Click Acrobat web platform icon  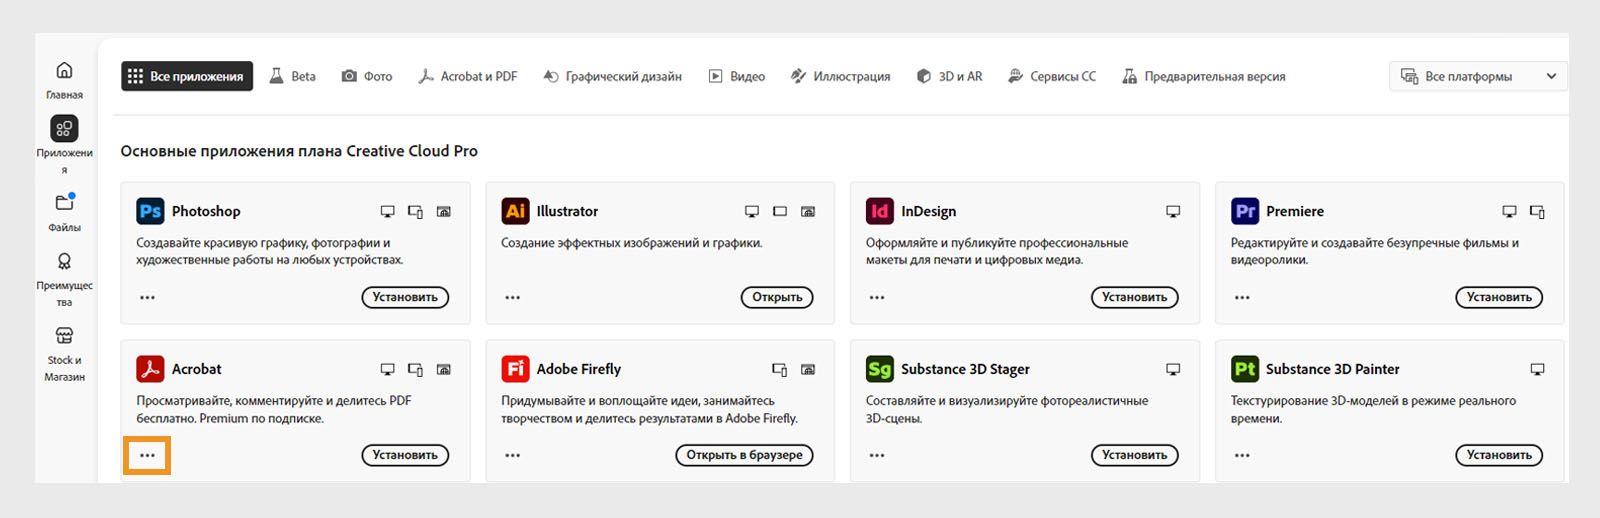(x=443, y=370)
